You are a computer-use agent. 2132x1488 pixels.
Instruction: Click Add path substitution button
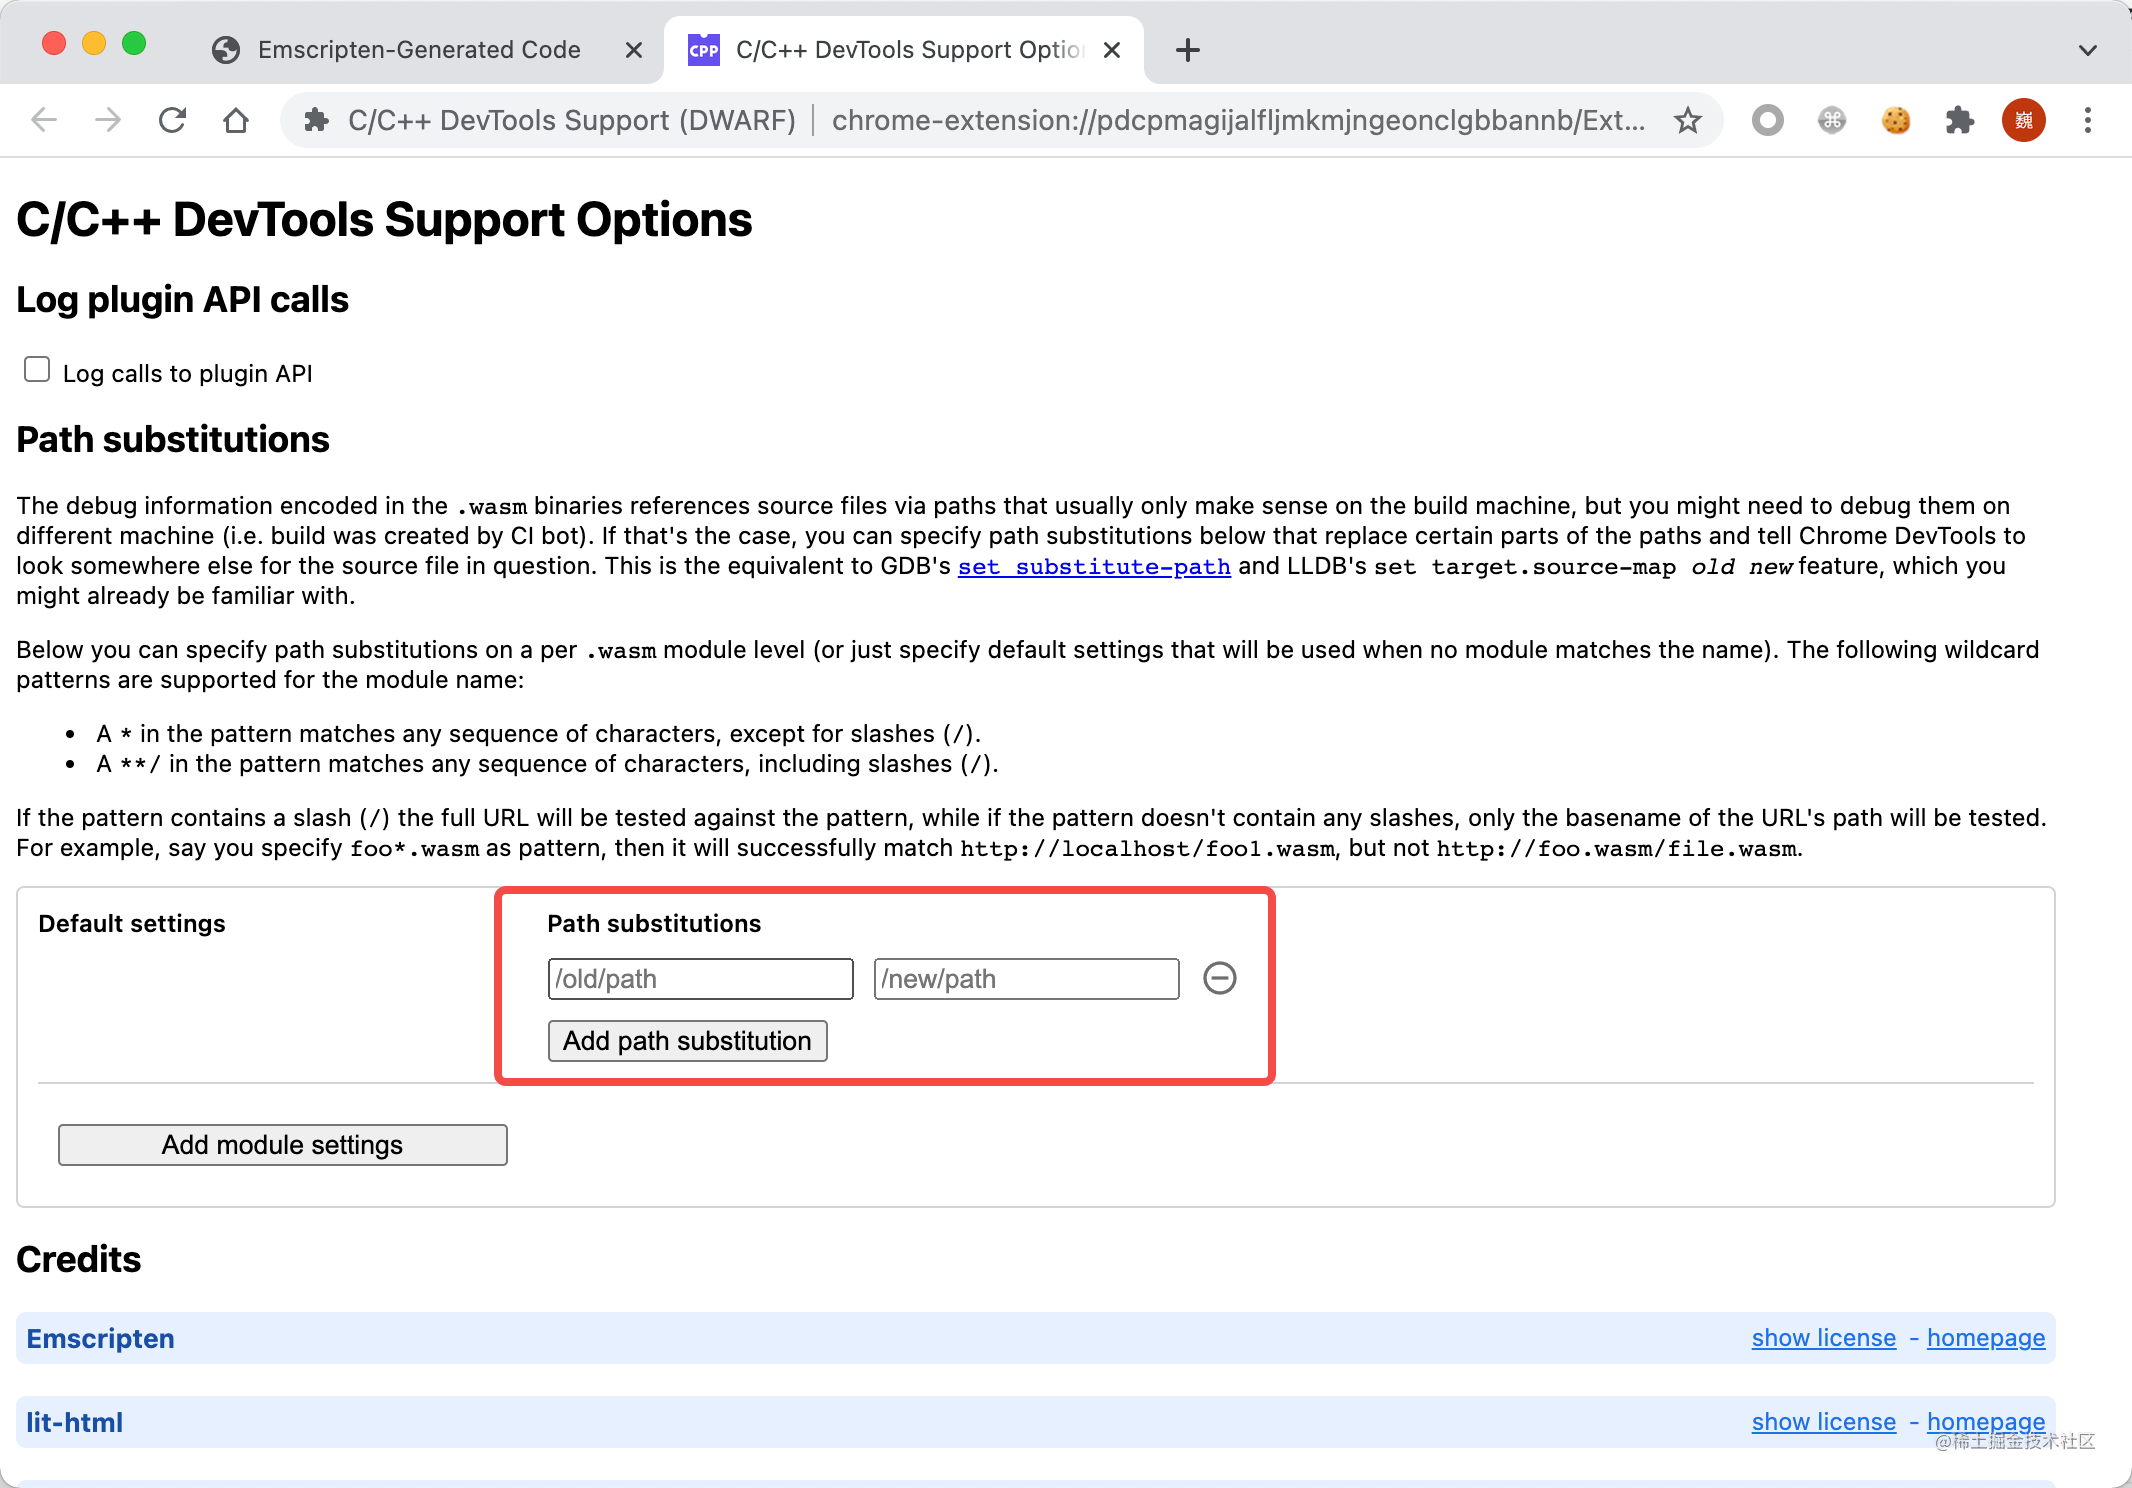coord(688,1041)
